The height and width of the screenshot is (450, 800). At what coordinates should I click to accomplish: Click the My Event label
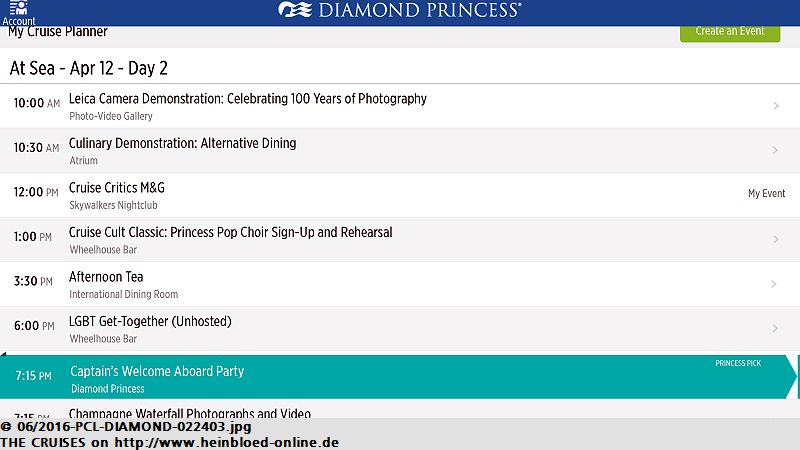point(766,193)
